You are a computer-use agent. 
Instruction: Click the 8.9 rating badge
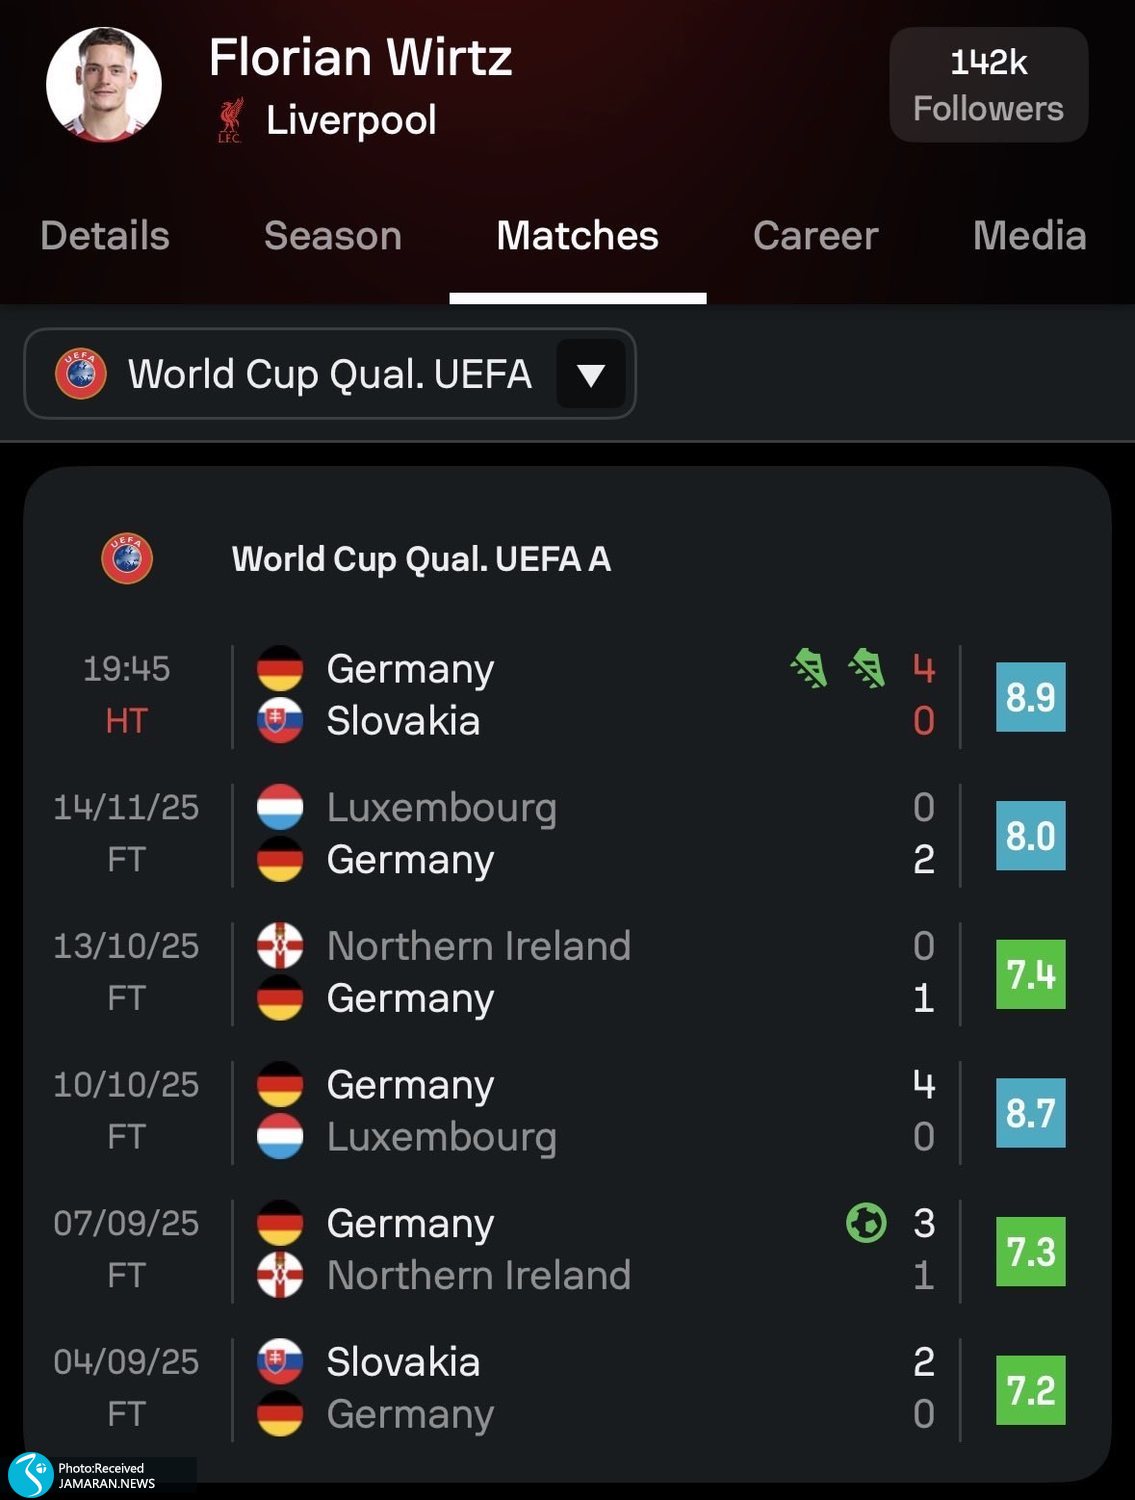click(1030, 697)
